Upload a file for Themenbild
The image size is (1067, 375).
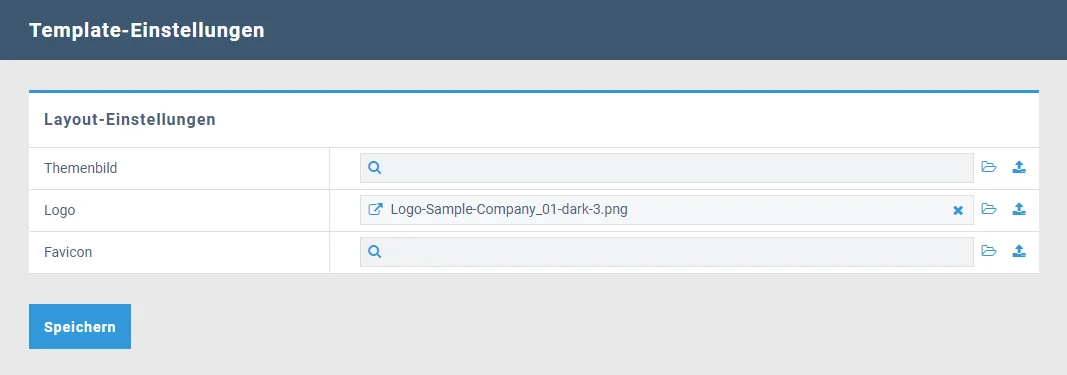pyautogui.click(x=1019, y=167)
